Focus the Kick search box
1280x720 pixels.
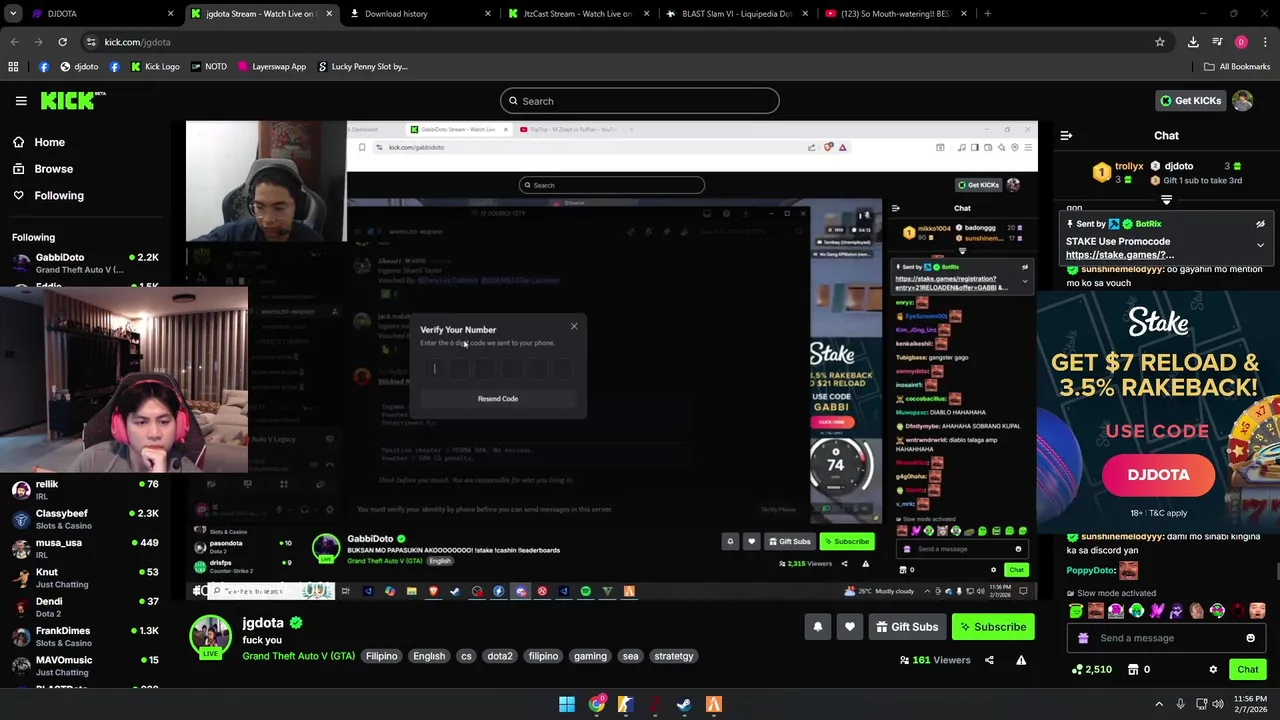tap(640, 101)
